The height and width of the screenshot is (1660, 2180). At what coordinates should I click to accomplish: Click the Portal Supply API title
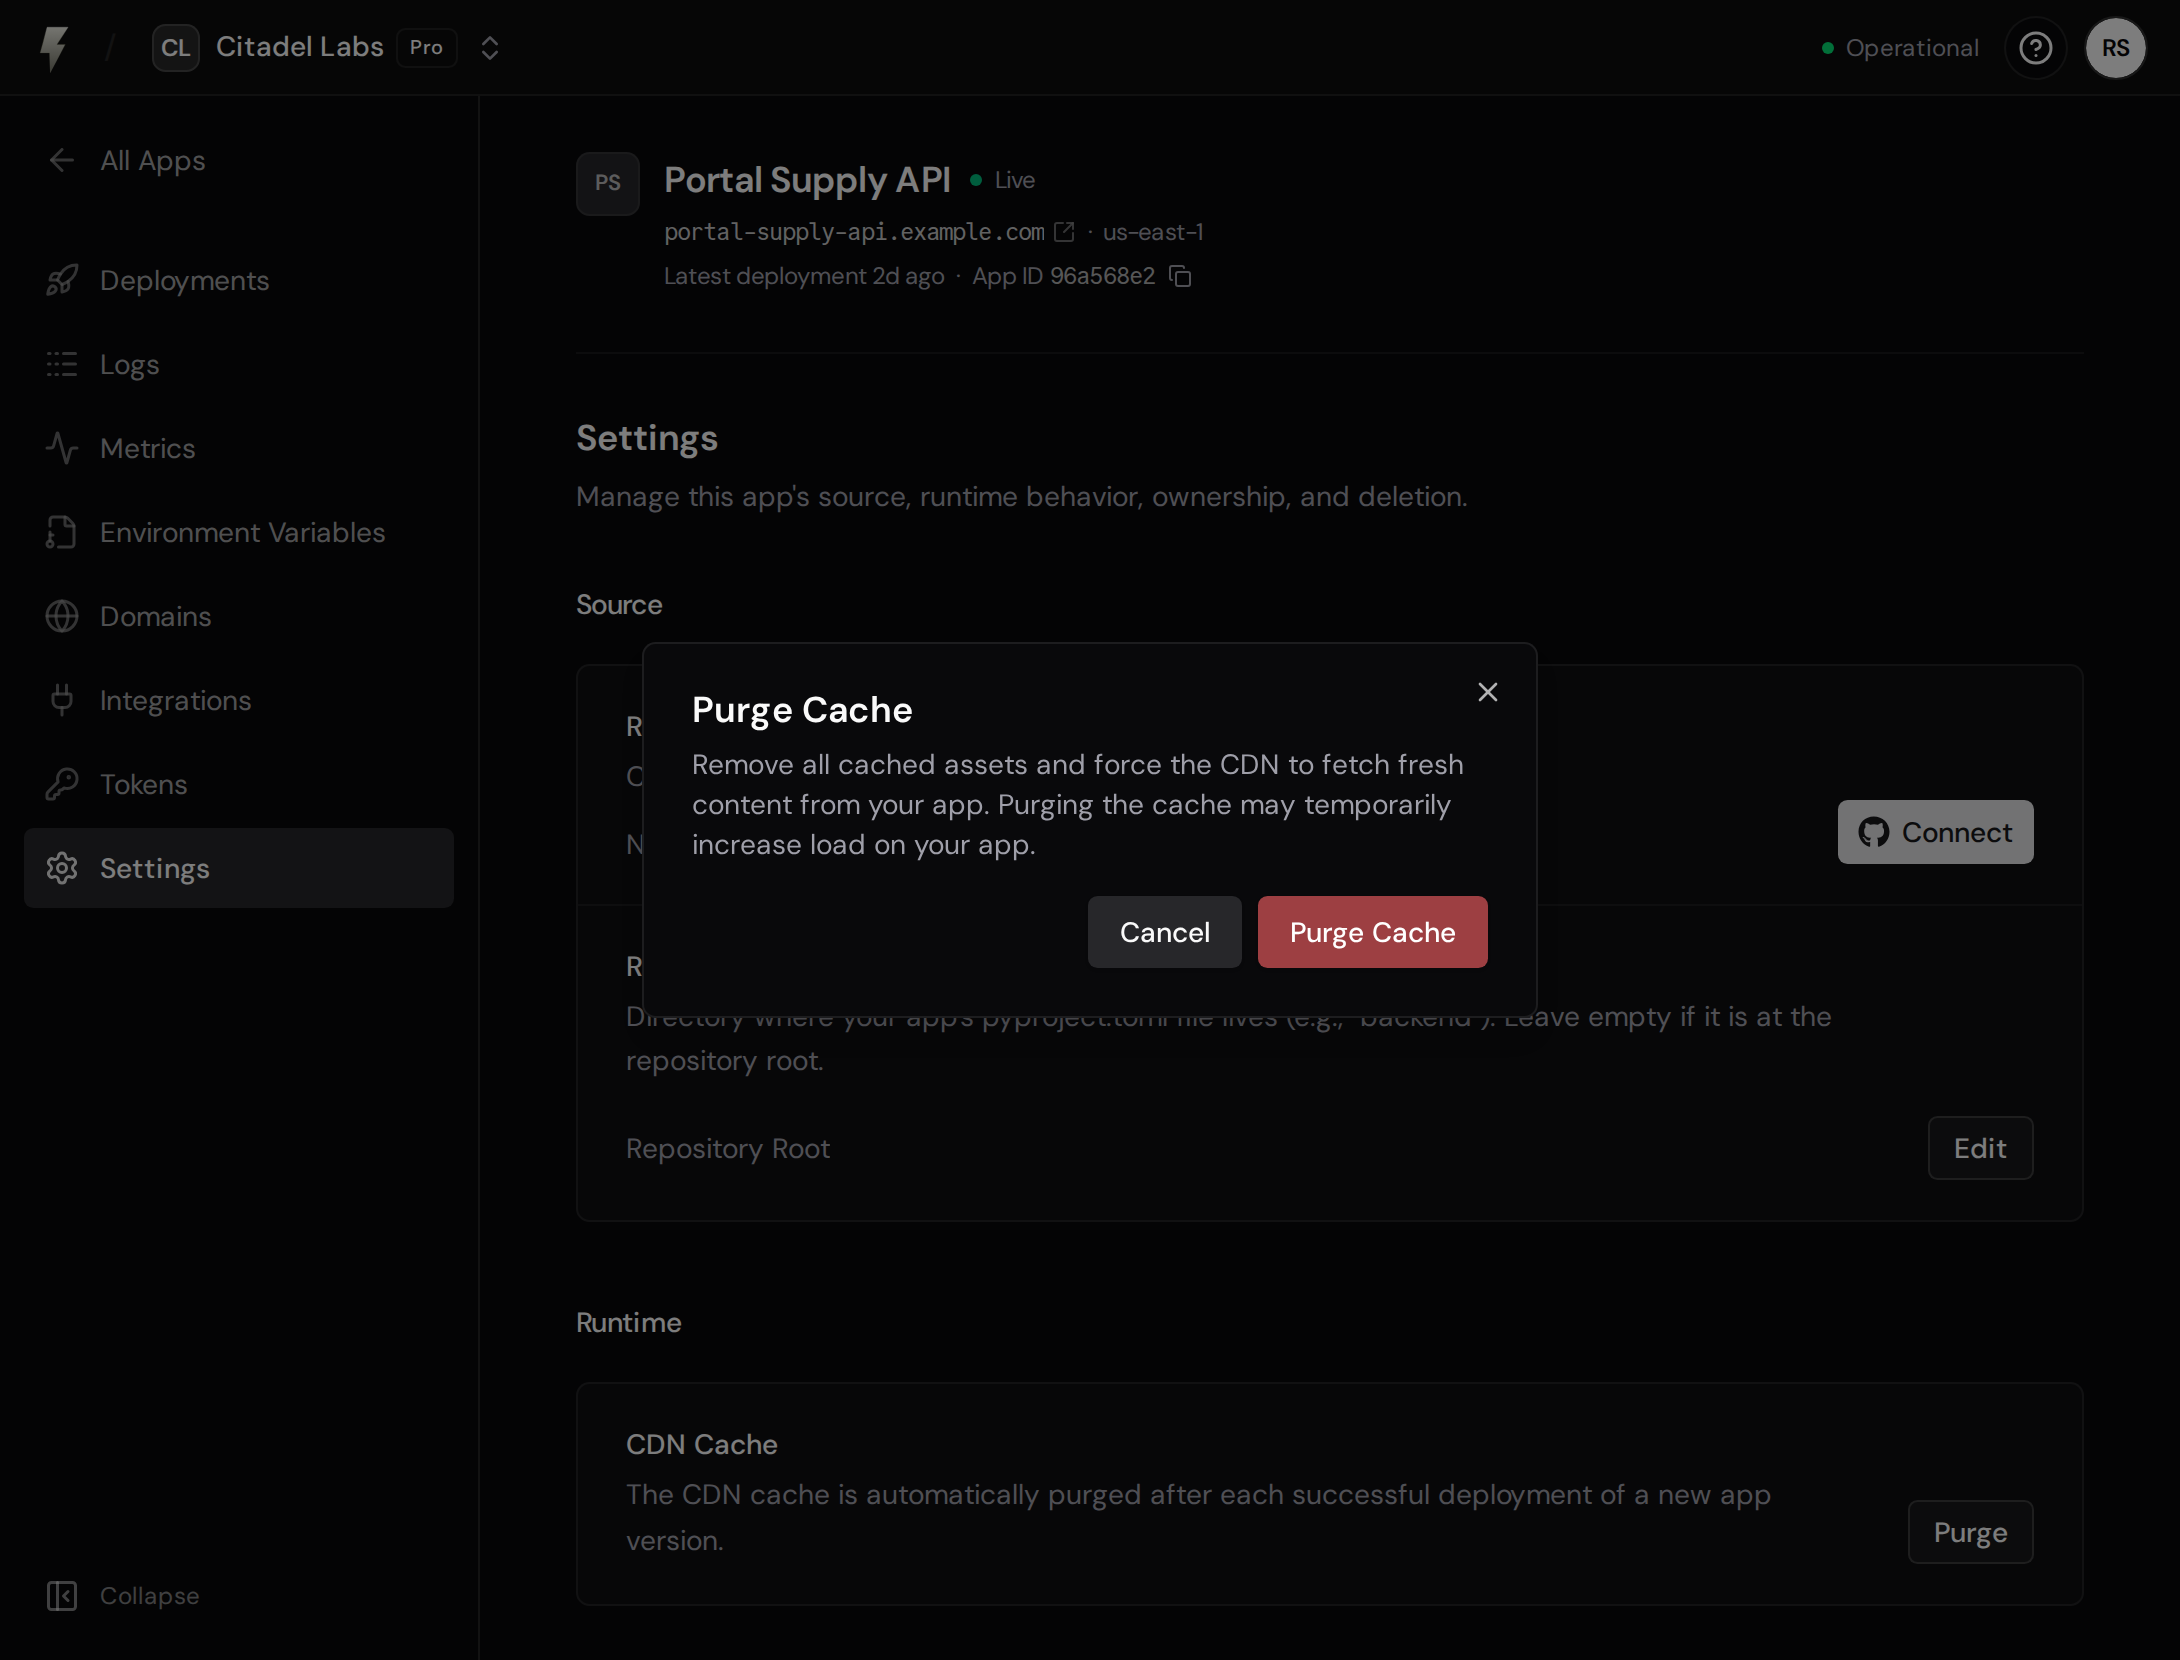point(807,180)
